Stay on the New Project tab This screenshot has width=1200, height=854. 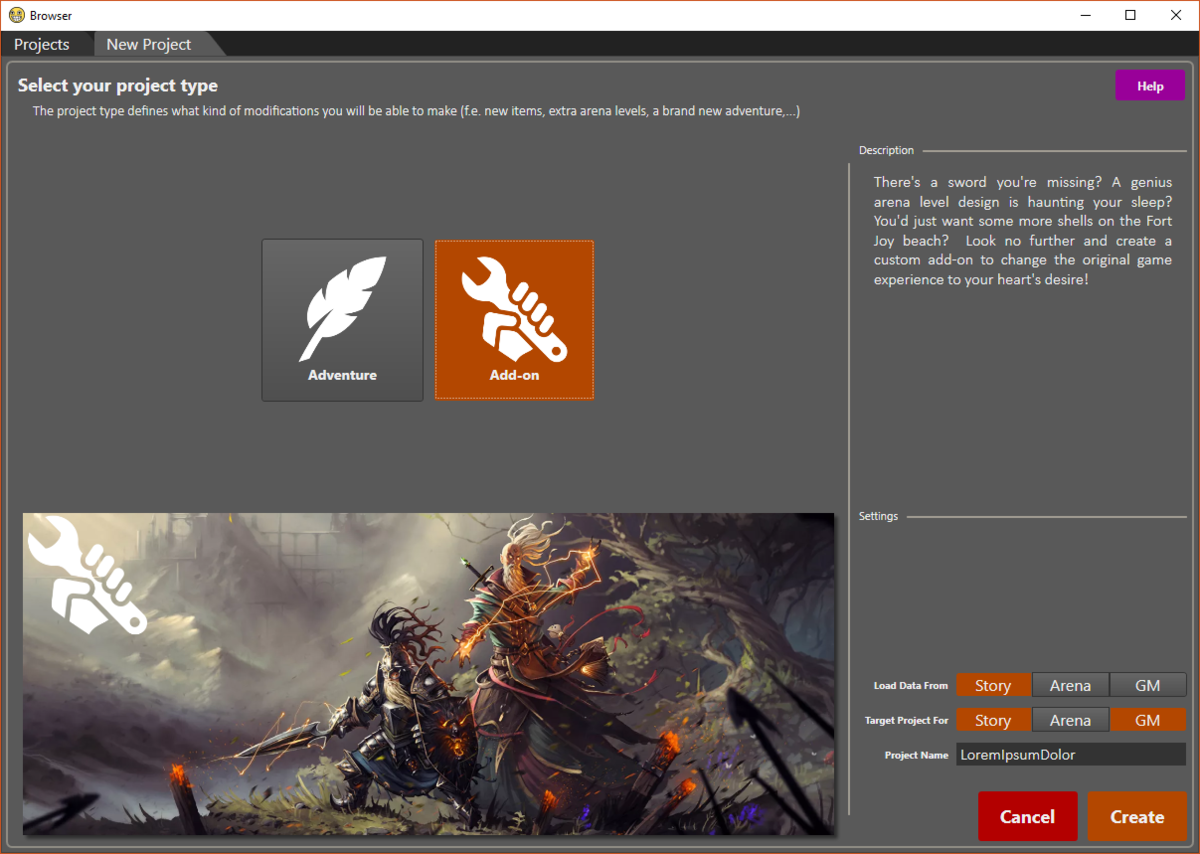coord(148,44)
